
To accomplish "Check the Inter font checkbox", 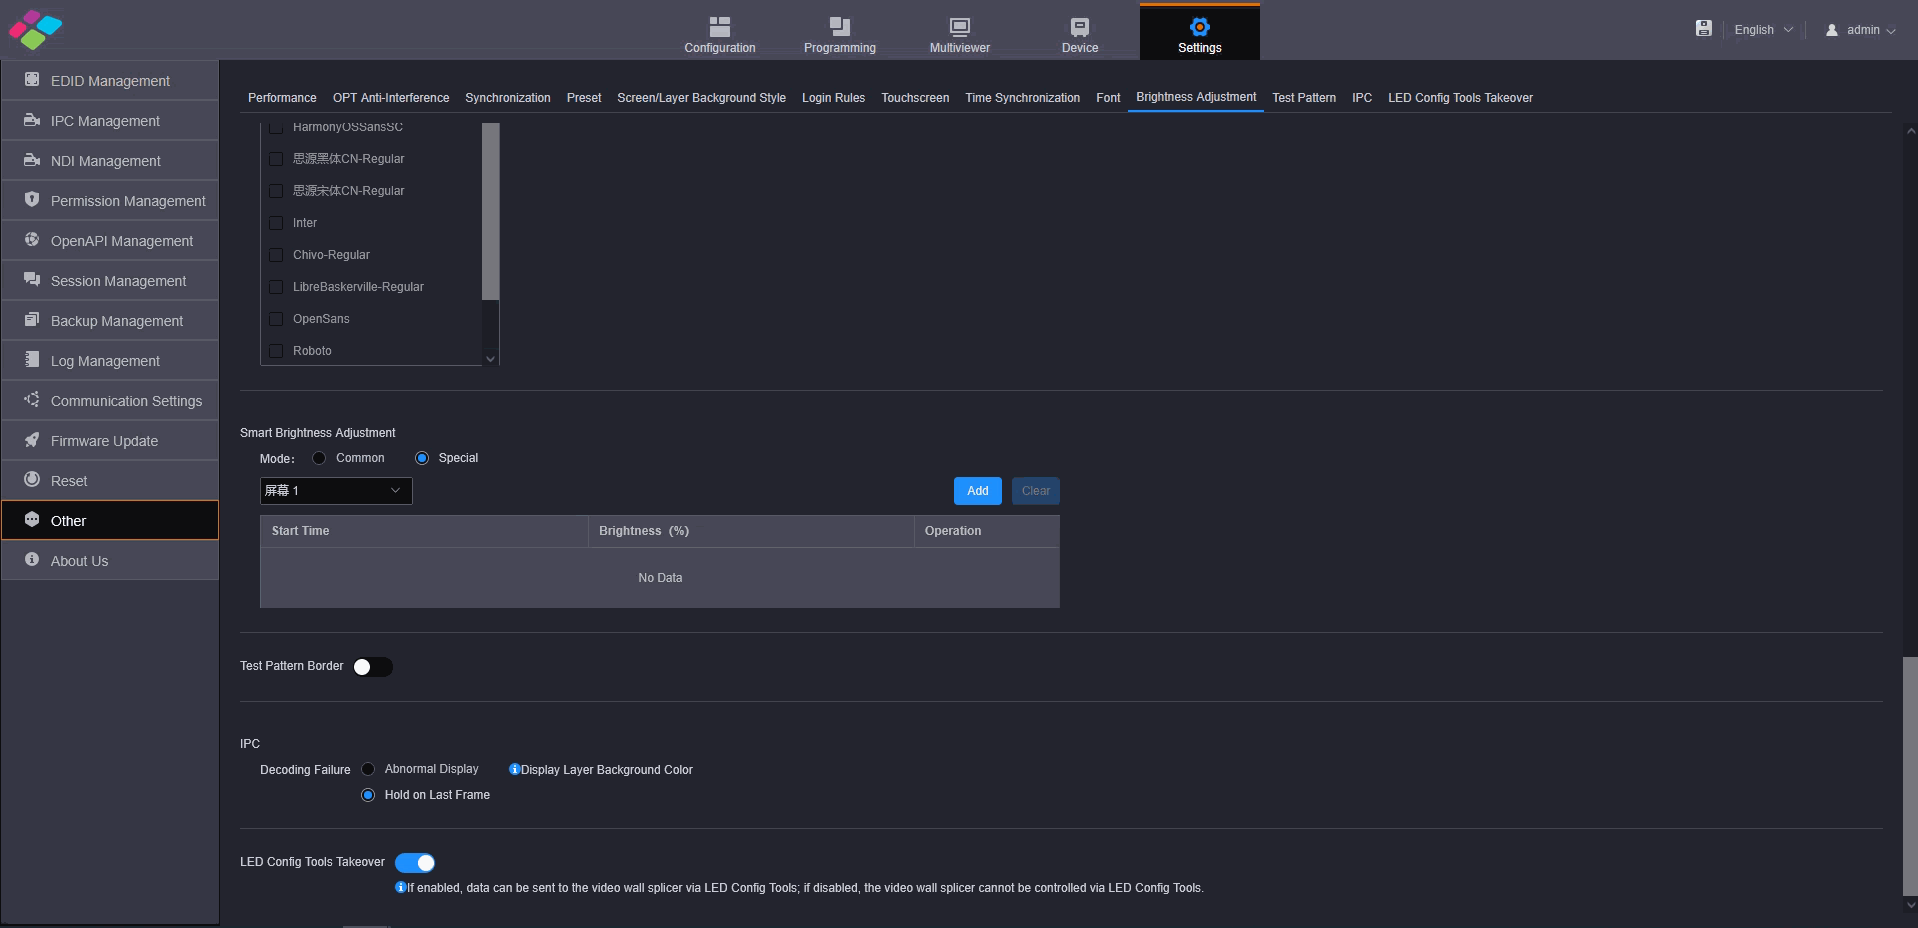I will 276,223.
